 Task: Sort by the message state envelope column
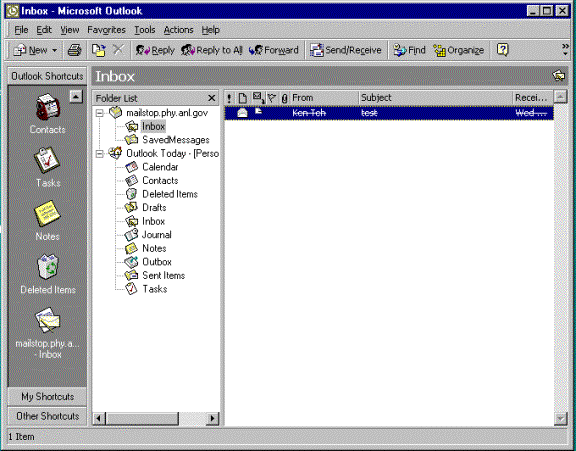click(258, 98)
